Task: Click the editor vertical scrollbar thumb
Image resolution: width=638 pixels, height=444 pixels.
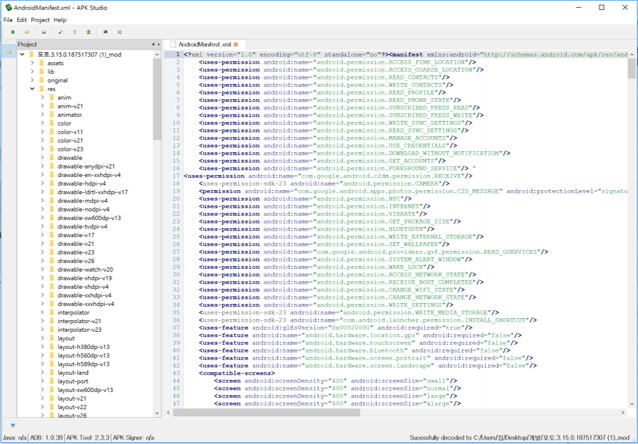Action: coord(631,68)
